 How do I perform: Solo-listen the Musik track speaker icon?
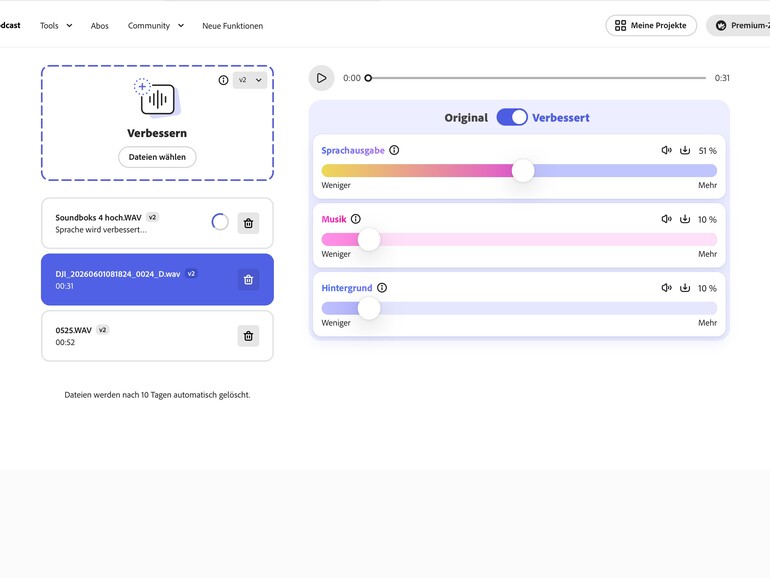[666, 219]
